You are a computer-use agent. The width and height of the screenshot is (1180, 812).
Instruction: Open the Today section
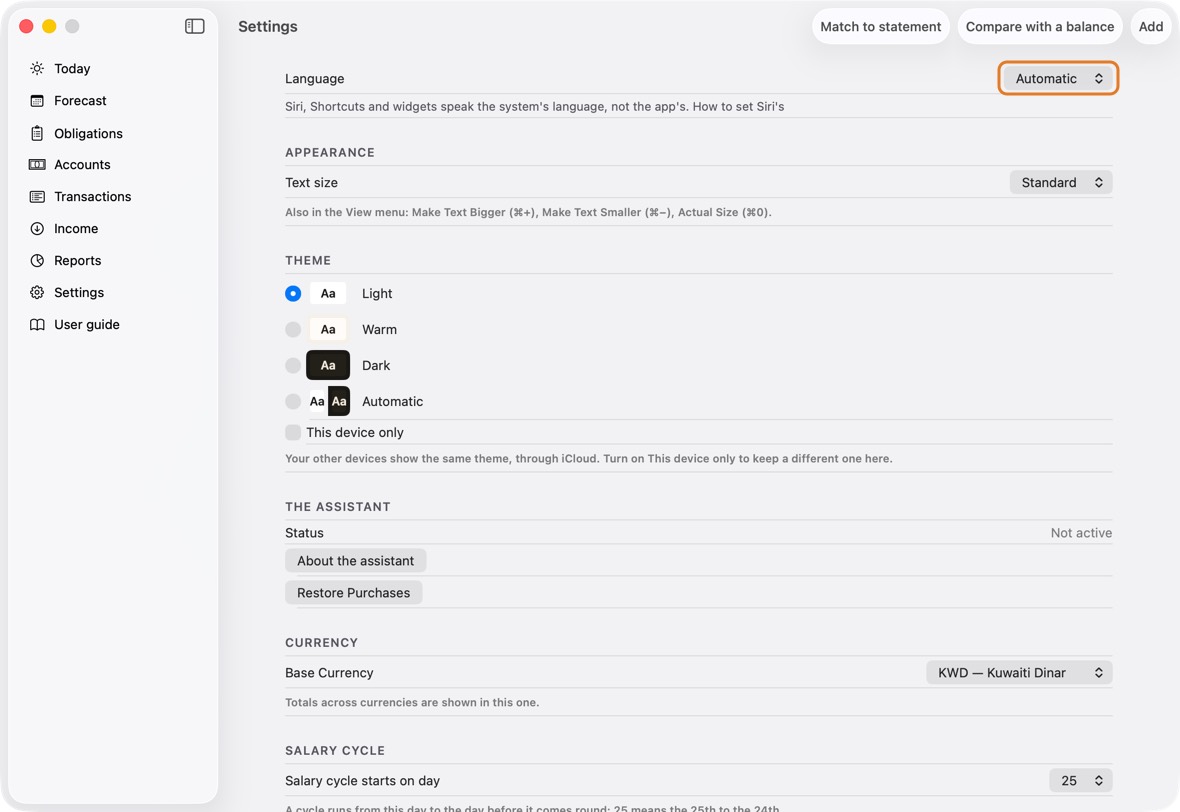point(72,68)
